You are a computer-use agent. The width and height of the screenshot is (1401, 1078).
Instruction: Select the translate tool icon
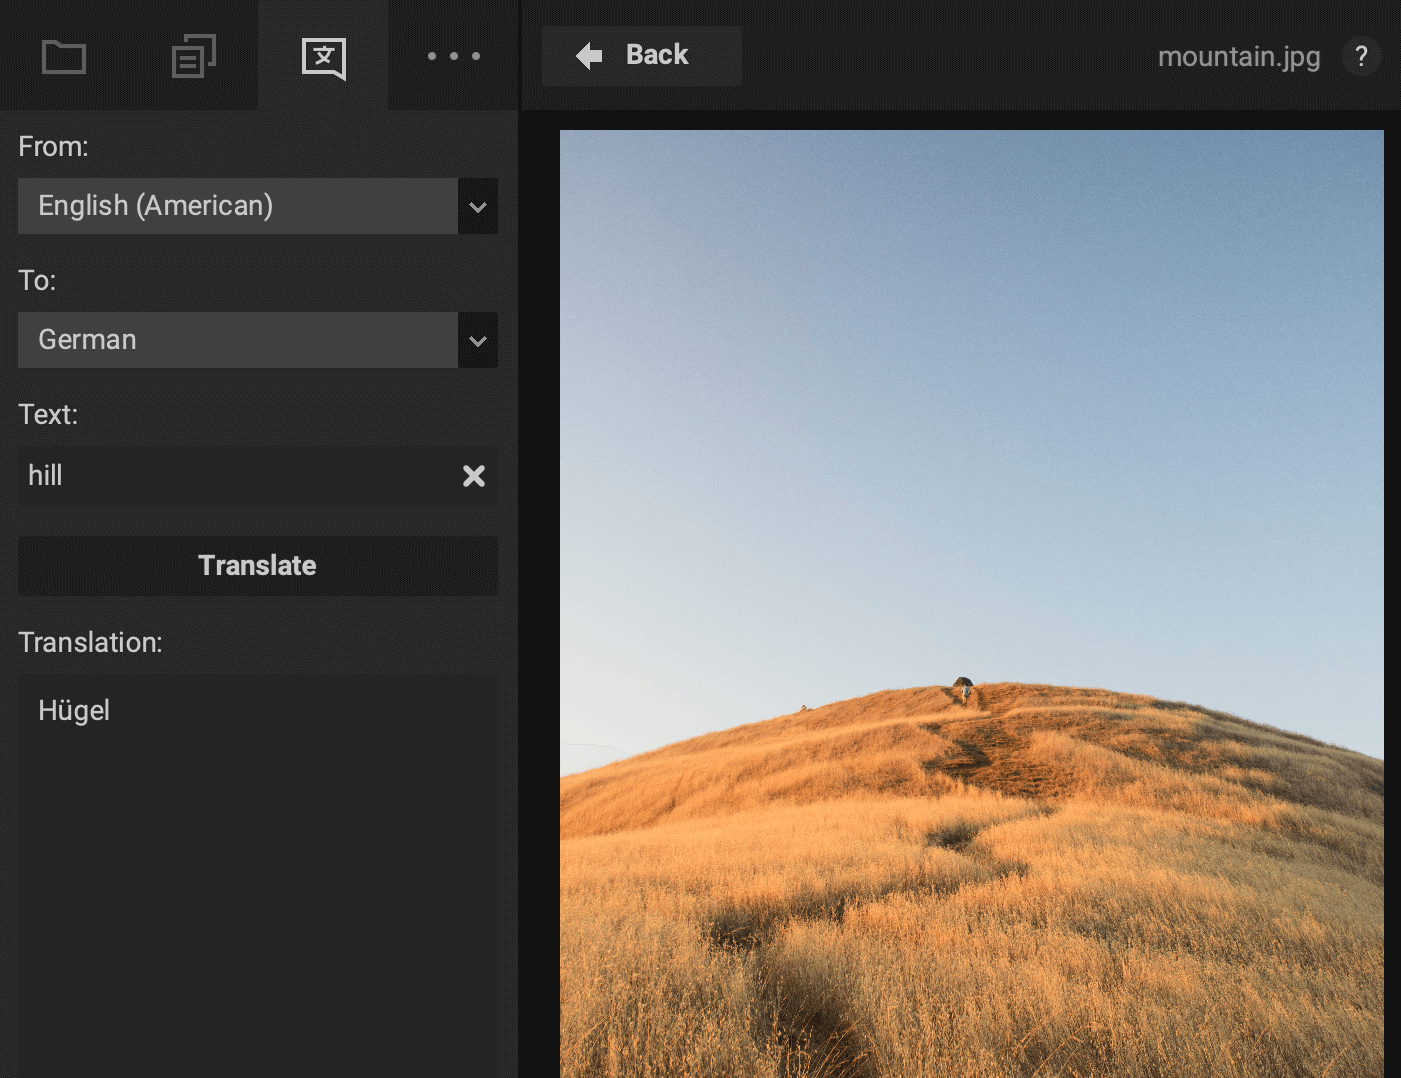pyautogui.click(x=323, y=57)
